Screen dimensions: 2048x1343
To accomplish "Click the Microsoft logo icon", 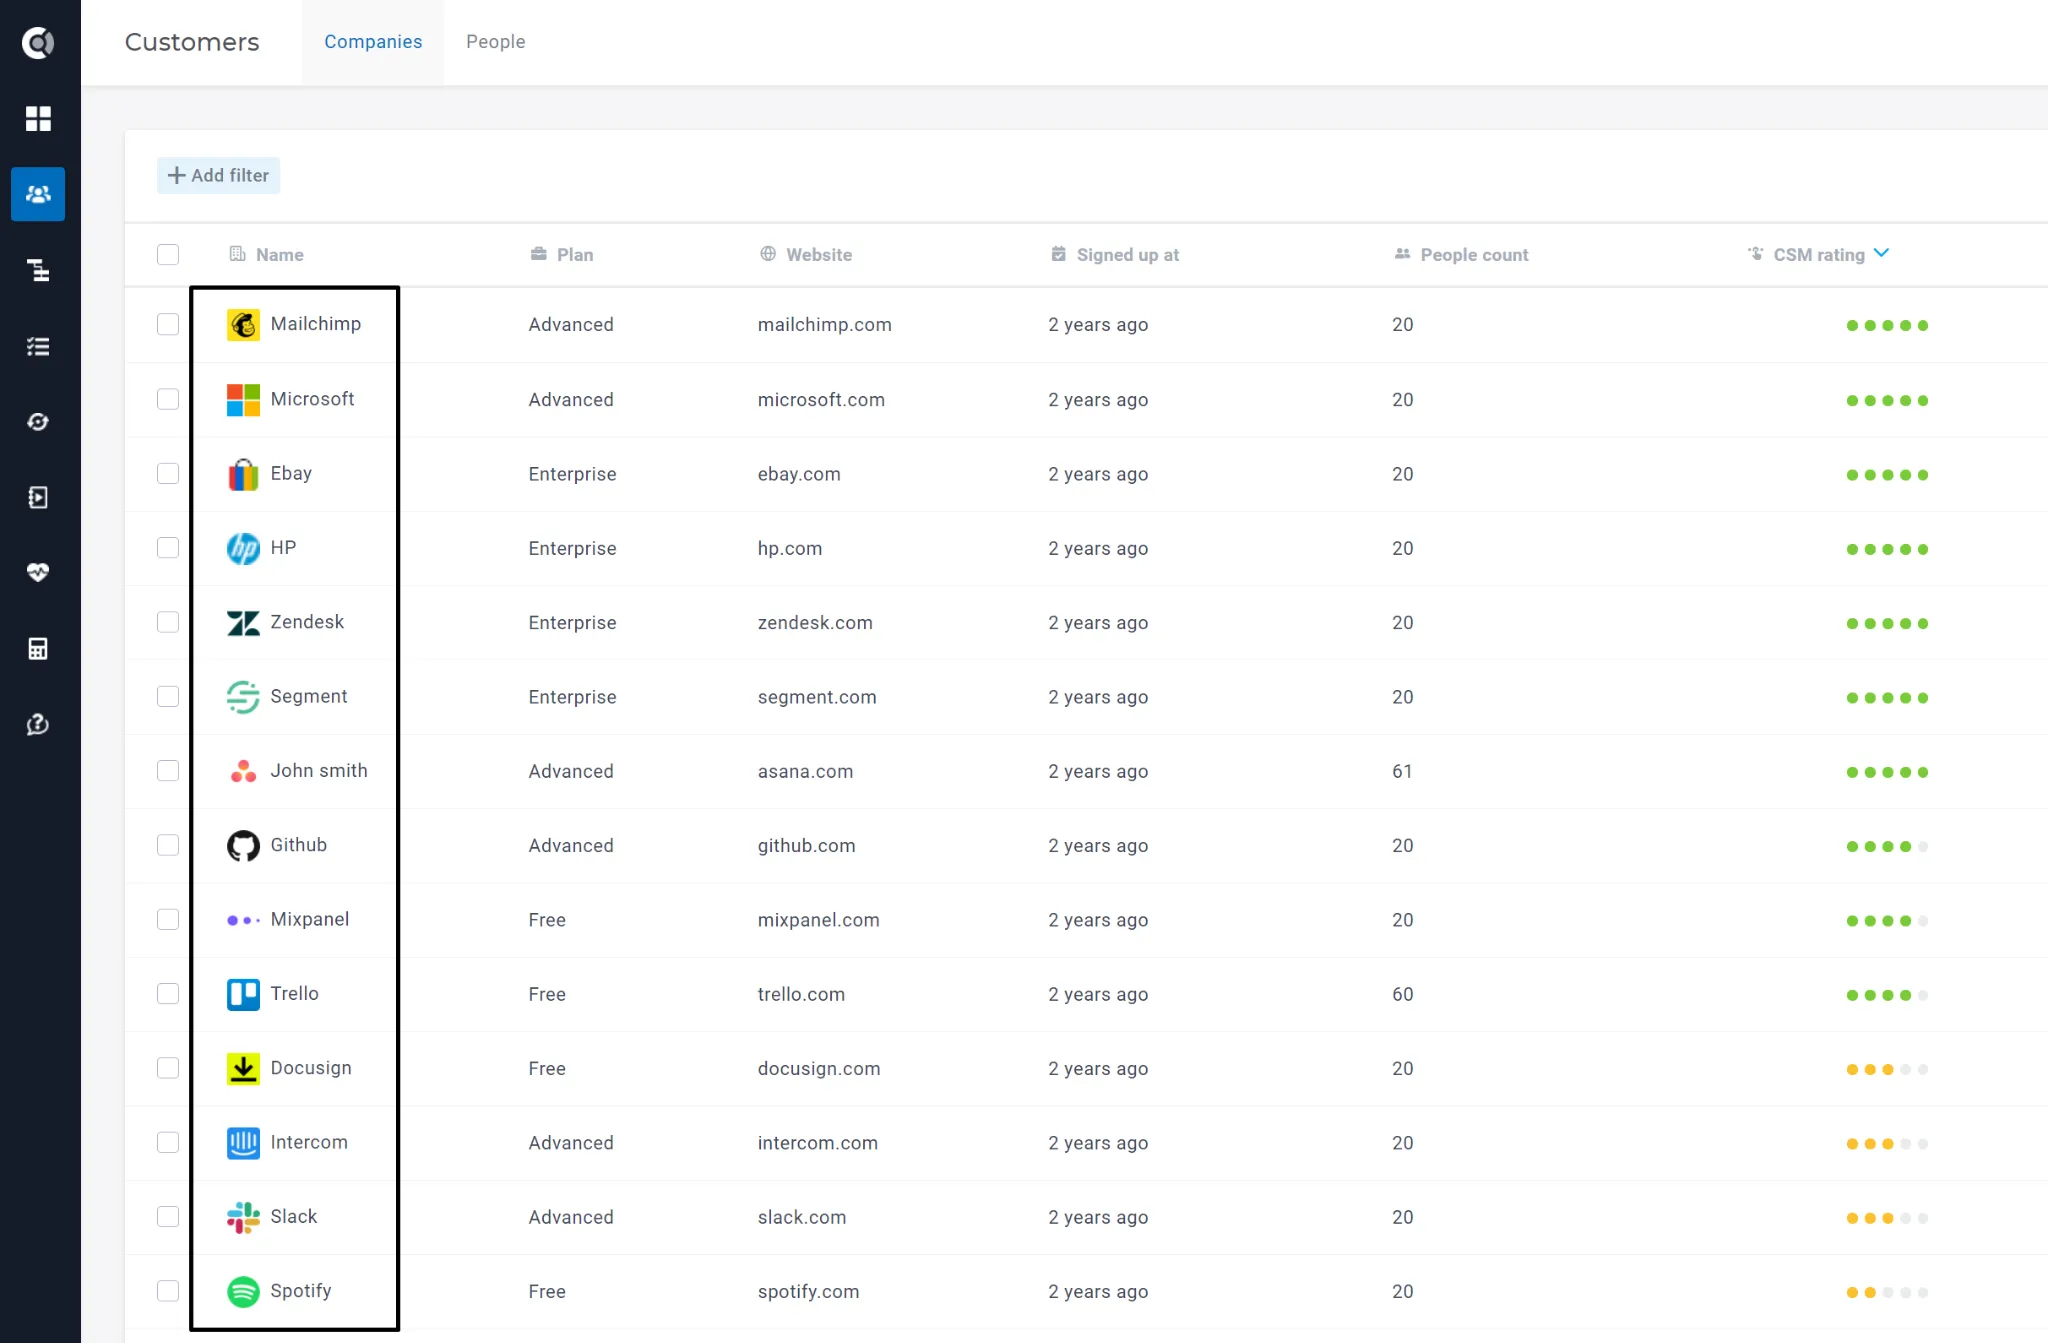I will (x=243, y=400).
